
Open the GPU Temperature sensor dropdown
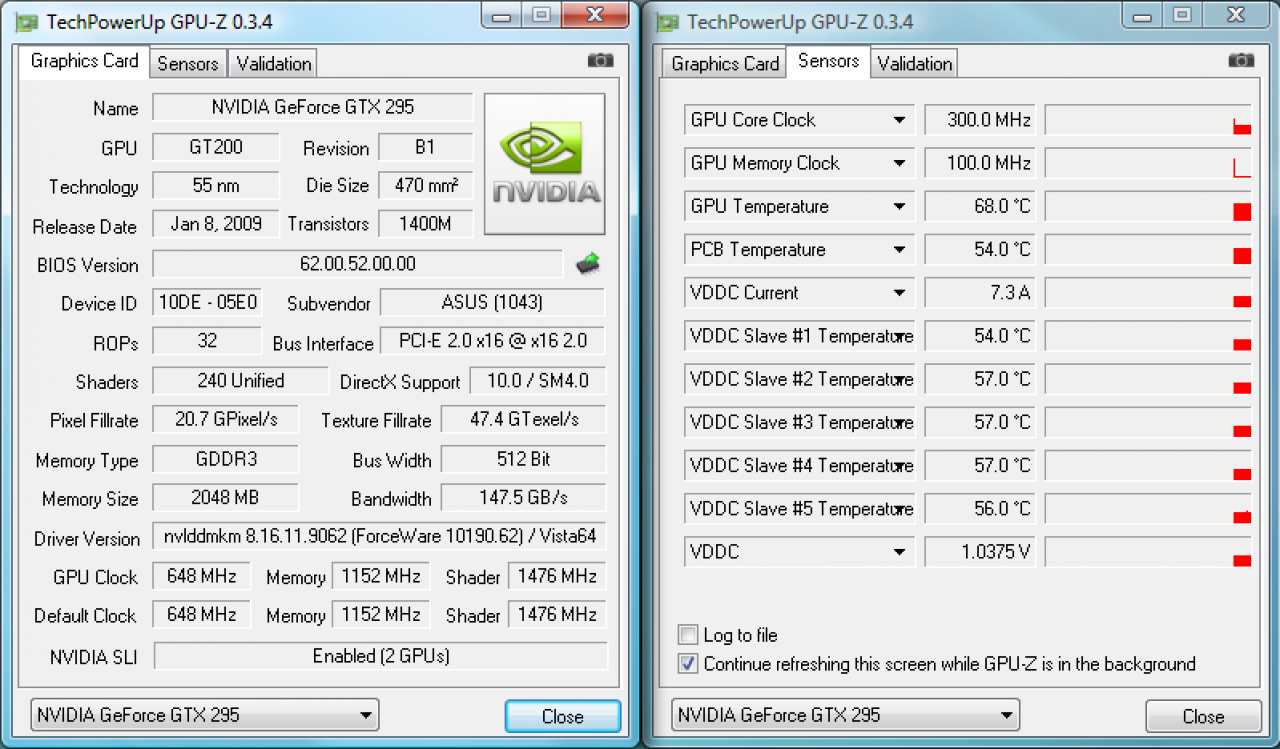point(899,206)
